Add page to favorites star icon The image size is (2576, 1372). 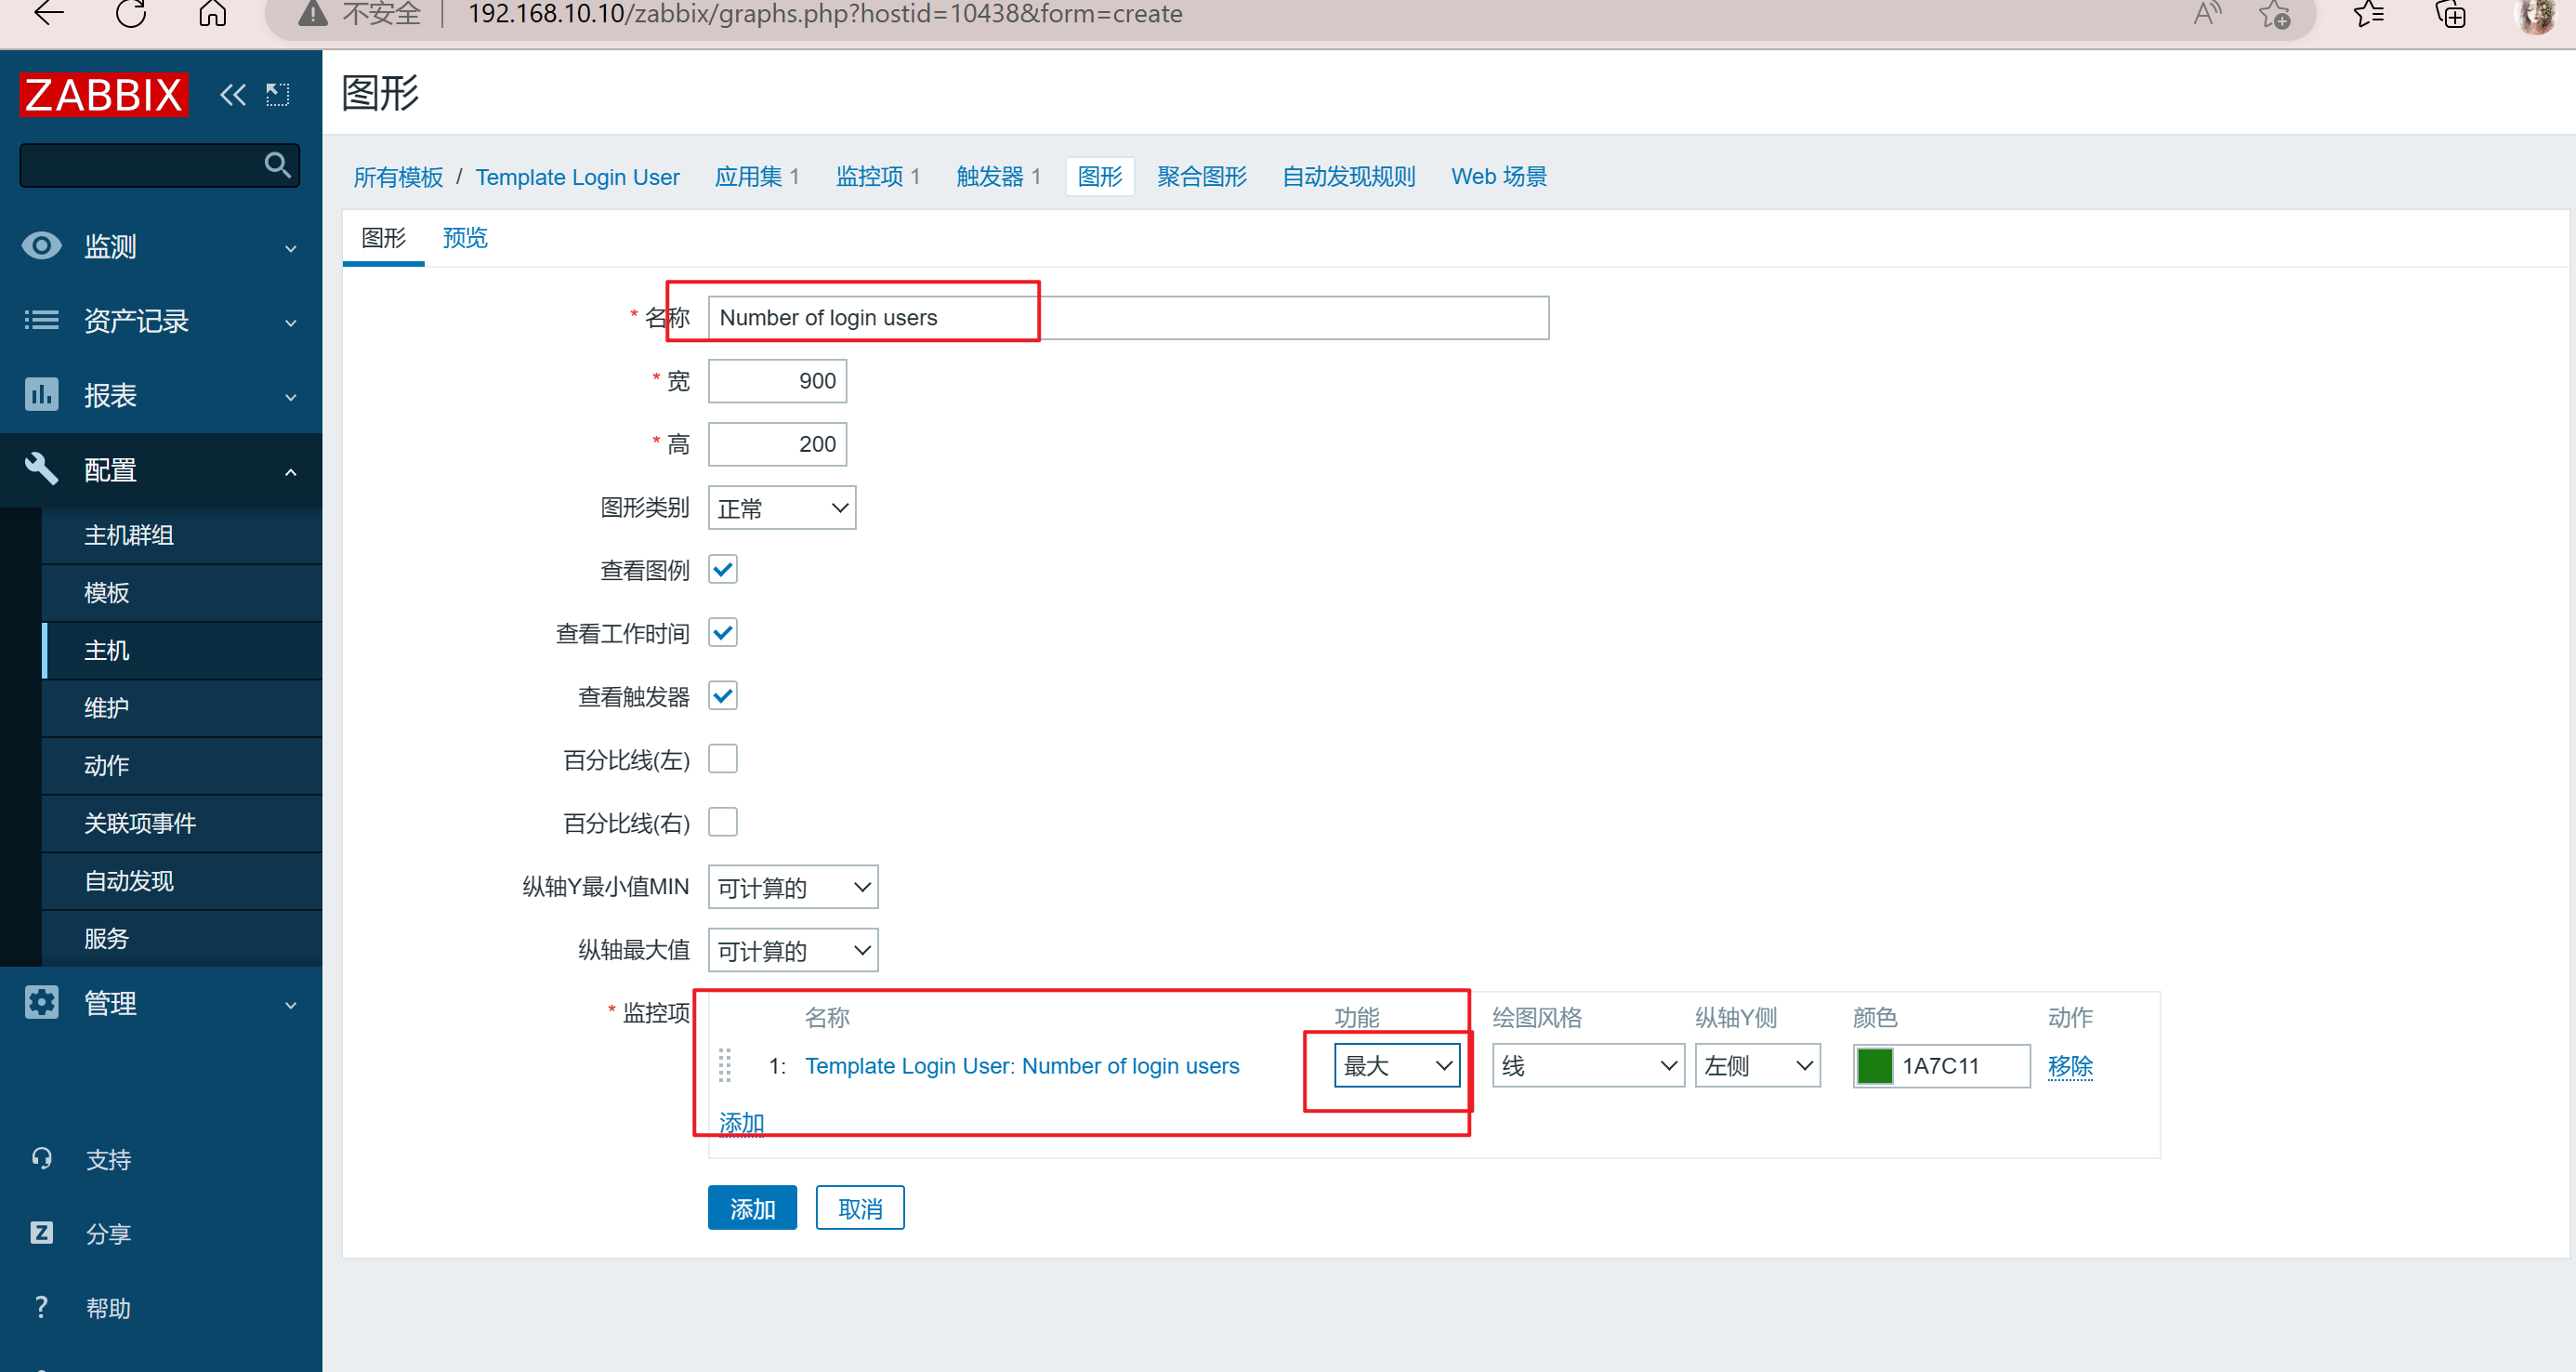(2274, 14)
